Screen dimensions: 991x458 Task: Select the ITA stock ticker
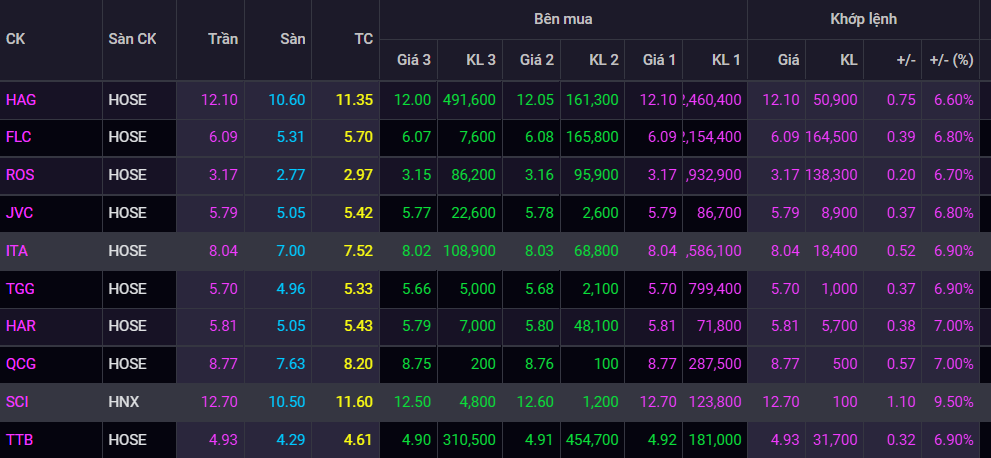(17, 251)
